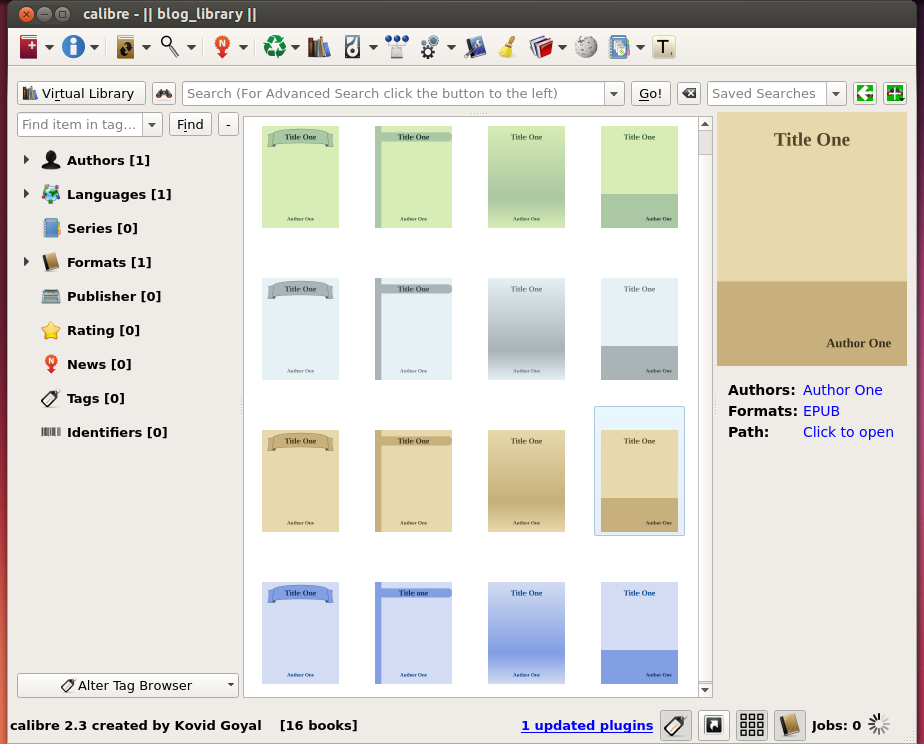The height and width of the screenshot is (744, 924).
Task: Click the Convert books icon
Action: [125, 47]
